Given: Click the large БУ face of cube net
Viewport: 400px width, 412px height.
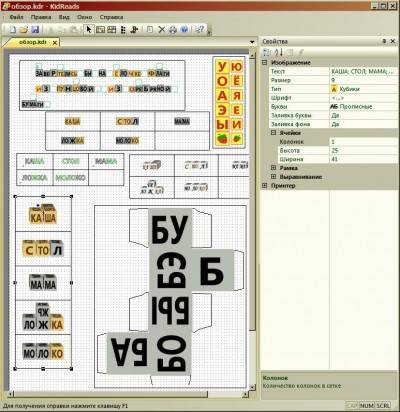Looking at the screenshot, I should [x=170, y=229].
